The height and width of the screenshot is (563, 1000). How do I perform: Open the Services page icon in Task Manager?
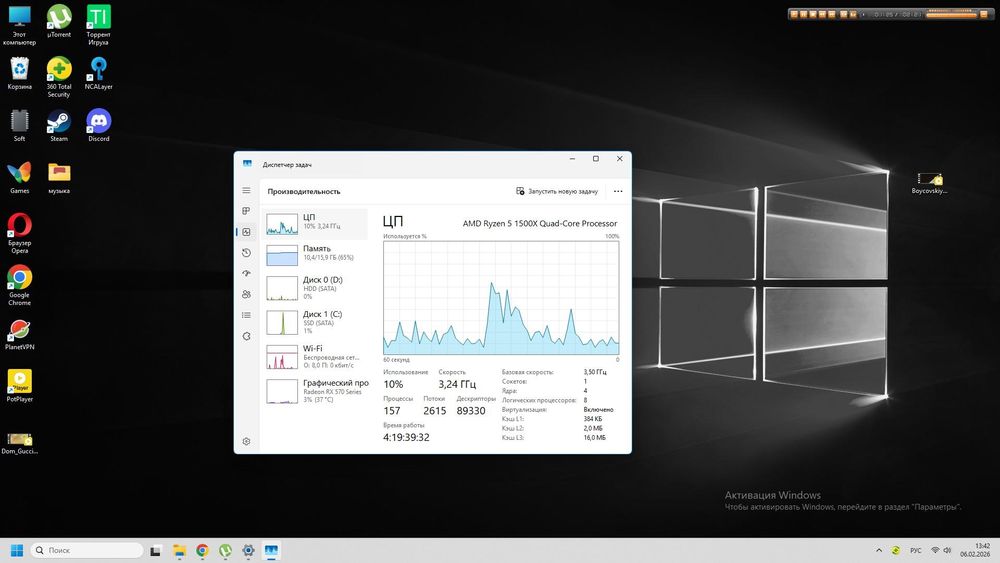(246, 336)
